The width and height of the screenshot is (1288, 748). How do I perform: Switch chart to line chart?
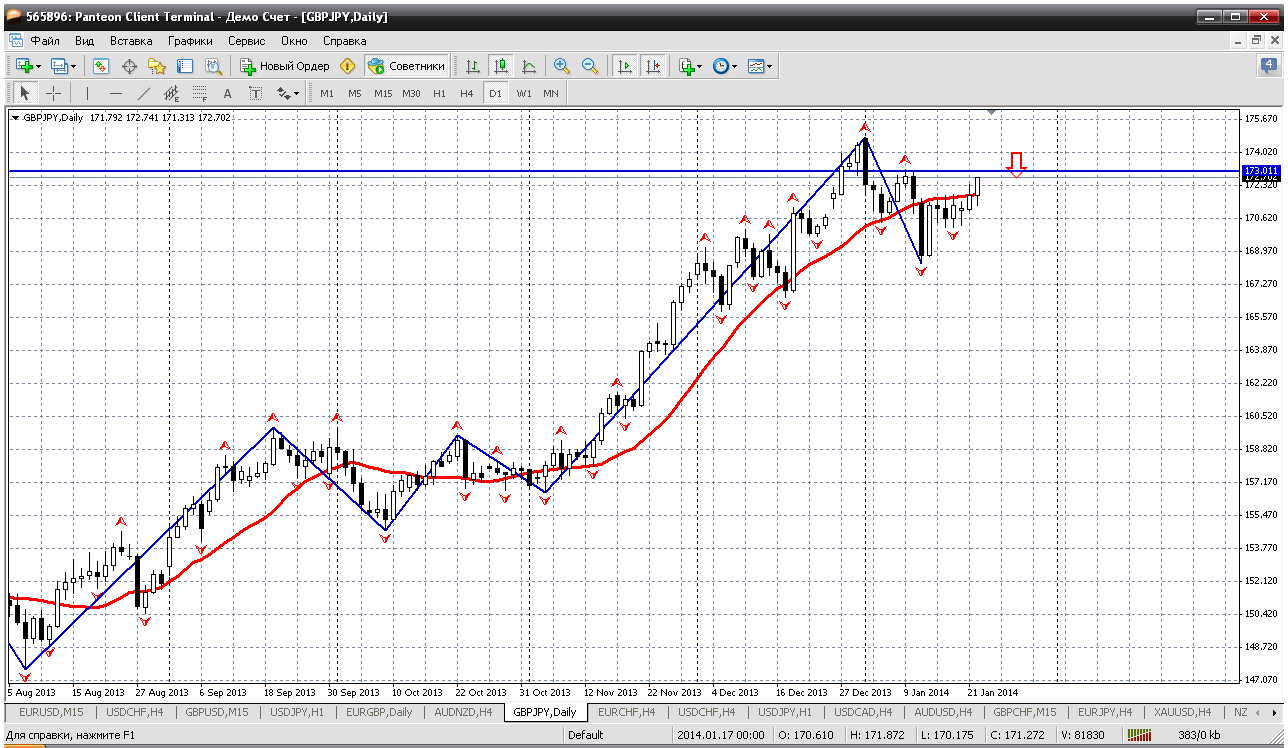529,66
